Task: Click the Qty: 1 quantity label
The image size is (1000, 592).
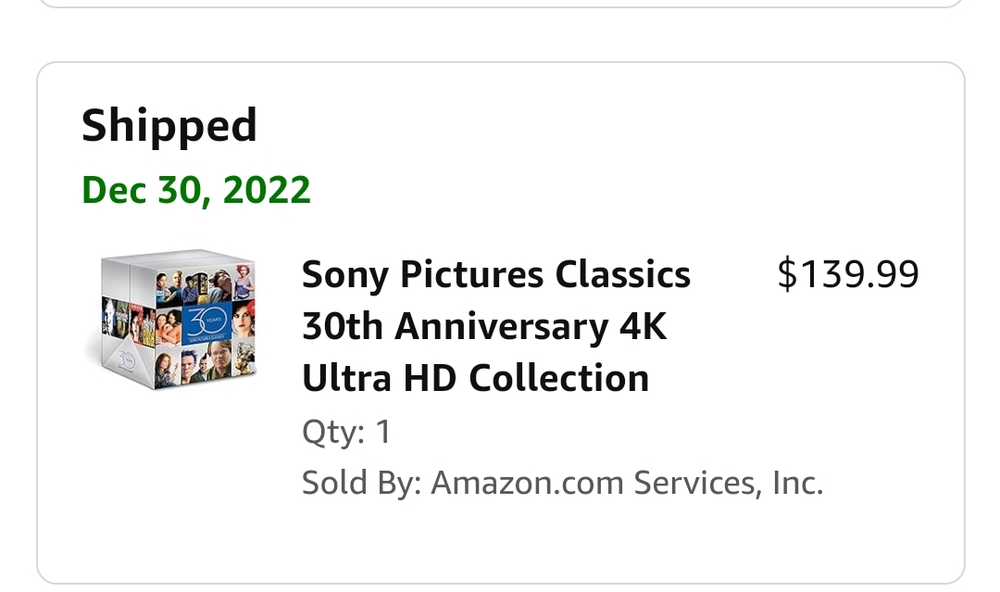Action: coord(346,432)
